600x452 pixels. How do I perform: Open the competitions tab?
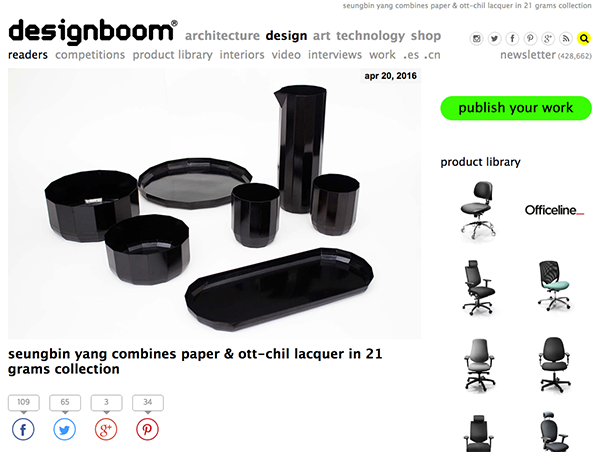pyautogui.click(x=90, y=55)
